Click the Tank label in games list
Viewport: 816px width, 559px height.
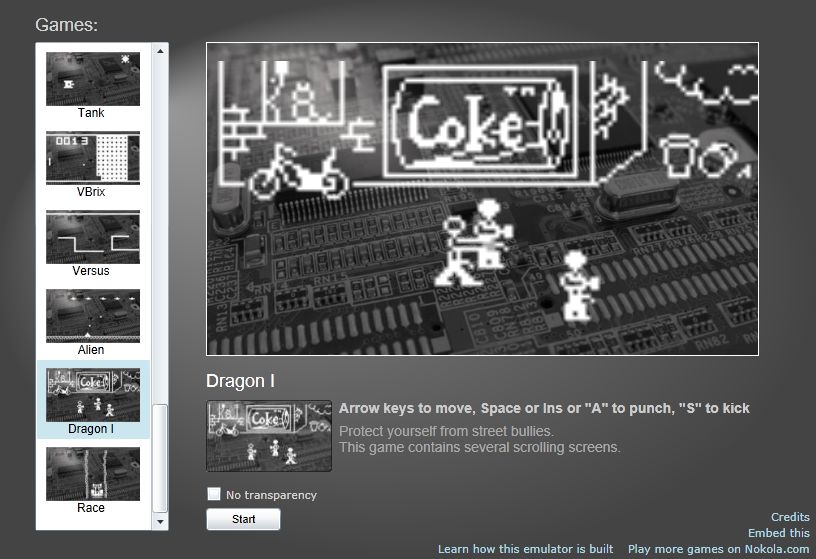click(x=91, y=113)
